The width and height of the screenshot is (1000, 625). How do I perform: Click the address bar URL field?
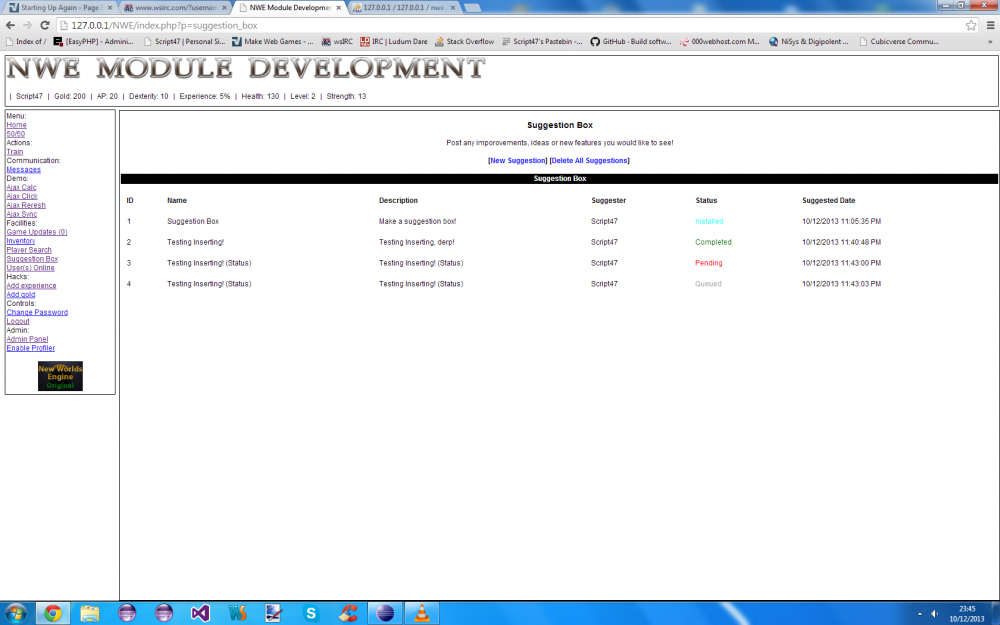point(500,25)
